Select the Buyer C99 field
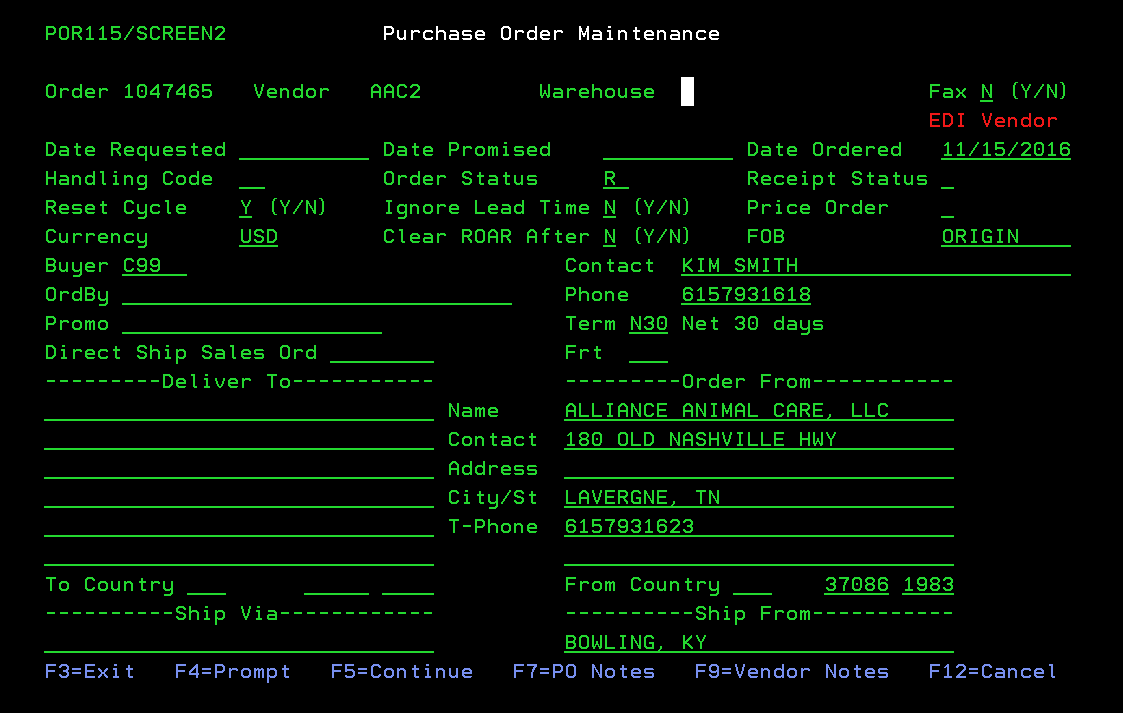The height and width of the screenshot is (713, 1123). pos(154,266)
